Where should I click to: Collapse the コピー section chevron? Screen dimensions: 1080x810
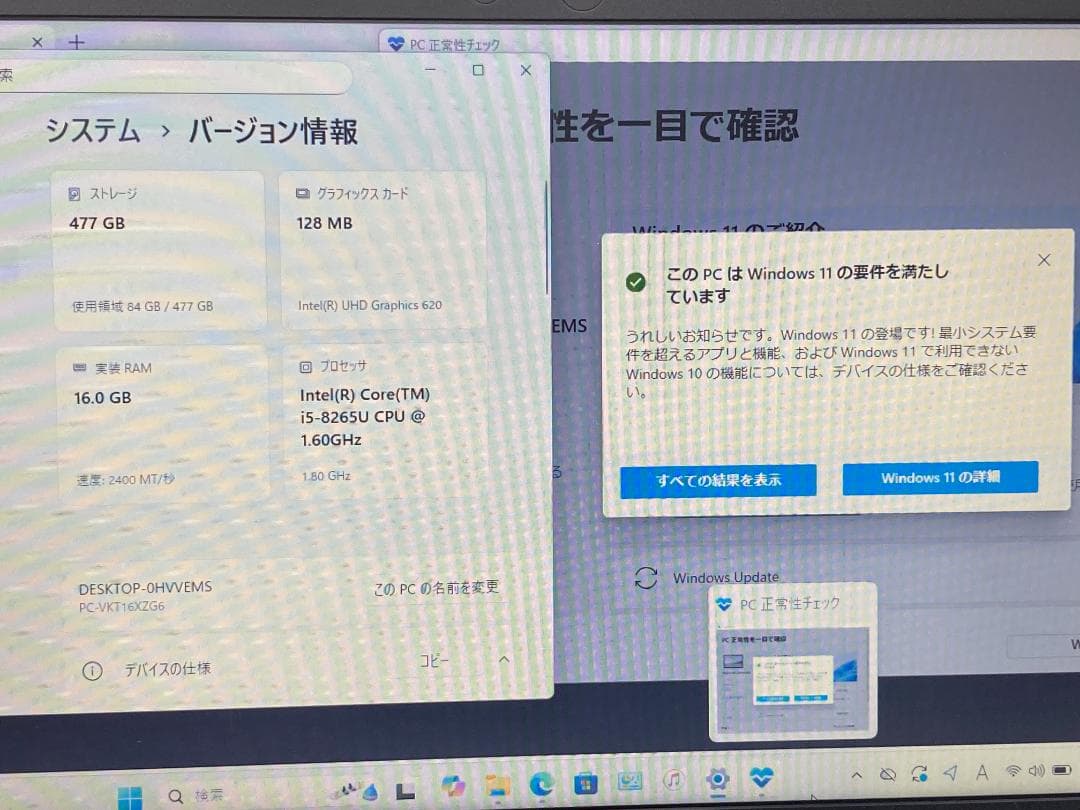click(x=505, y=660)
